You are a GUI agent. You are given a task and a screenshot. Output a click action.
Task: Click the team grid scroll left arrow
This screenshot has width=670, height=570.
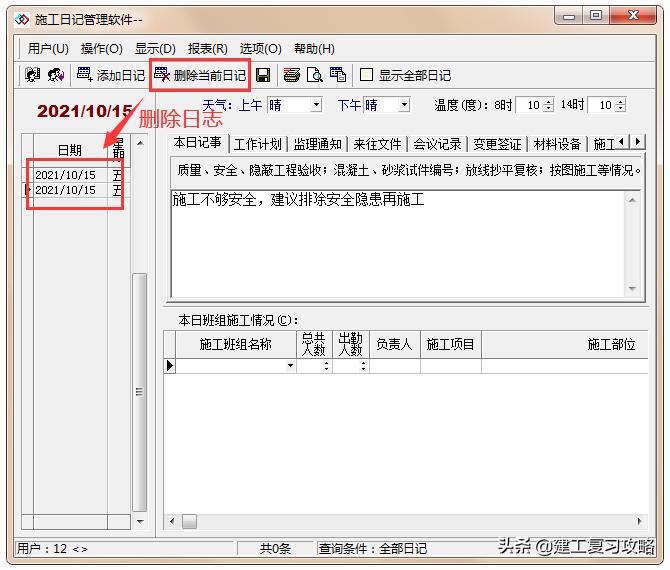point(172,521)
